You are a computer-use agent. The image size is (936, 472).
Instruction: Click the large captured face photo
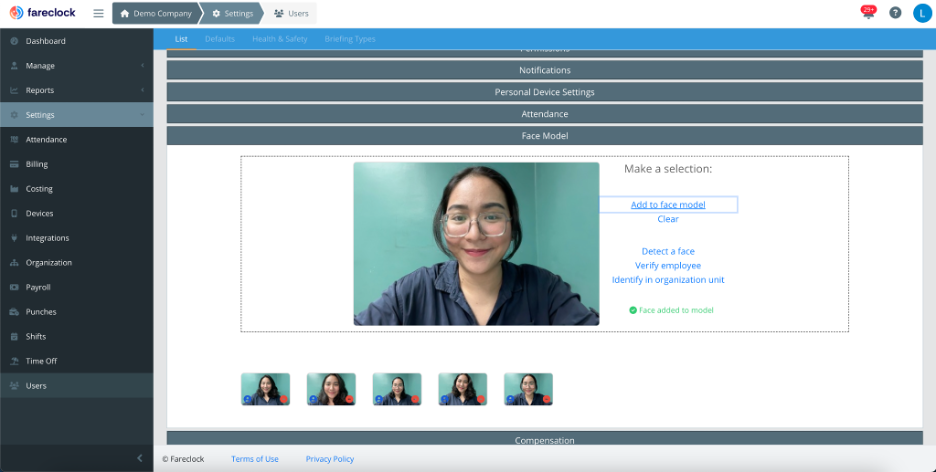point(476,243)
